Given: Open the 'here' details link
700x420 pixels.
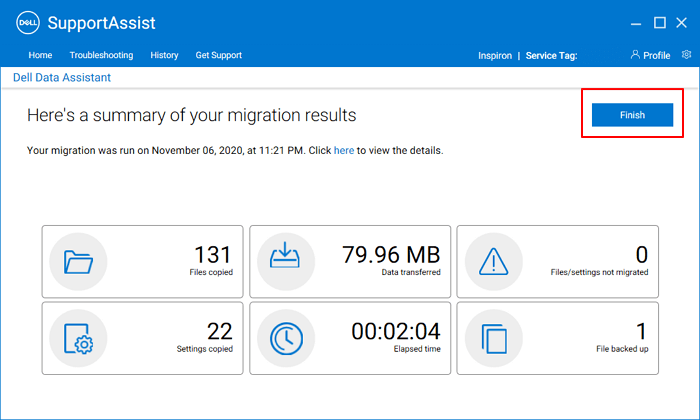Looking at the screenshot, I should (343, 151).
